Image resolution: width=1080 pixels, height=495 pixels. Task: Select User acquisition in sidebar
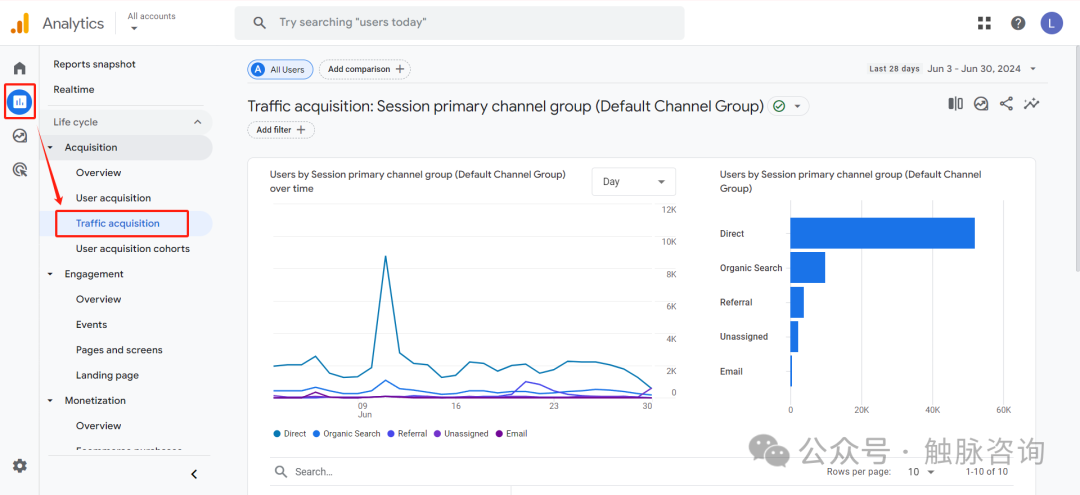point(113,198)
